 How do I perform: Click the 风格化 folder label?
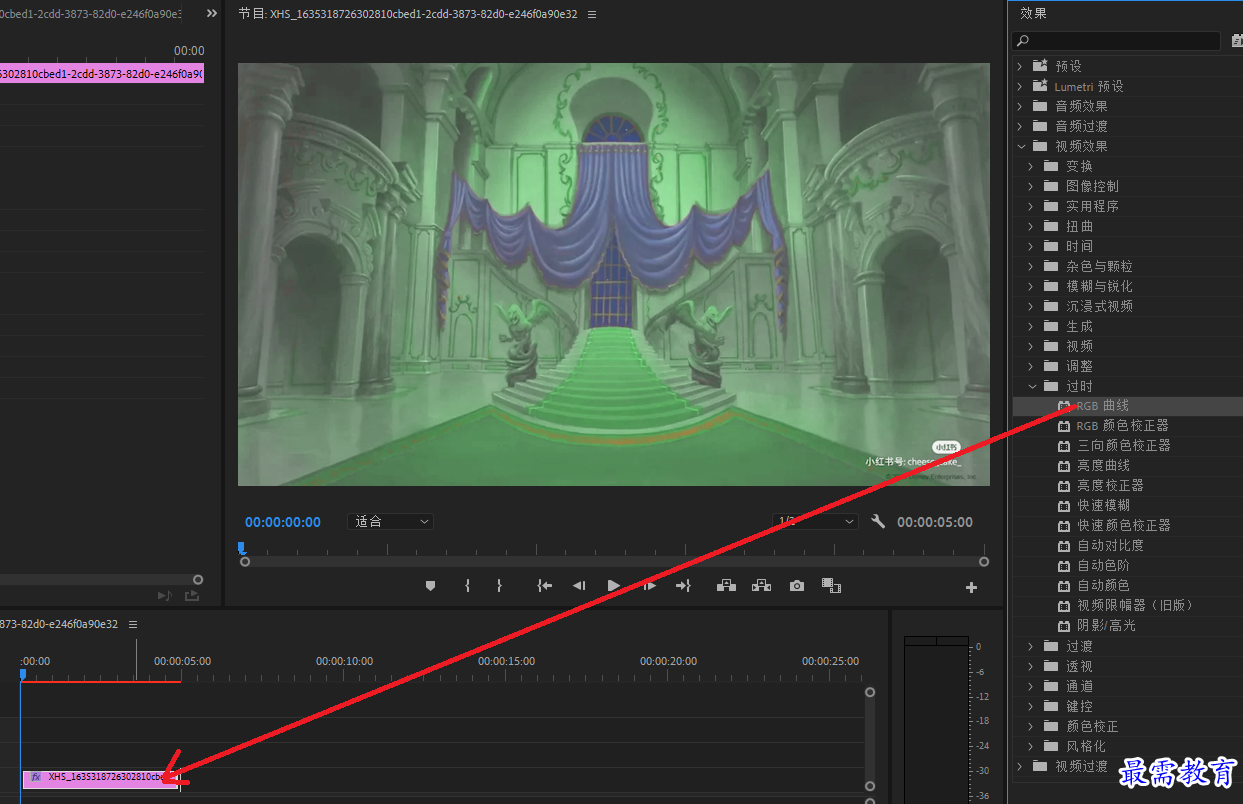[x=1086, y=746]
